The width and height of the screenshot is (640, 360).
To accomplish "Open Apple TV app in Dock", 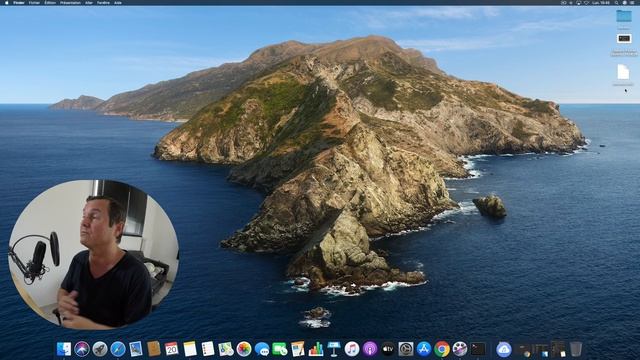I will coord(388,349).
